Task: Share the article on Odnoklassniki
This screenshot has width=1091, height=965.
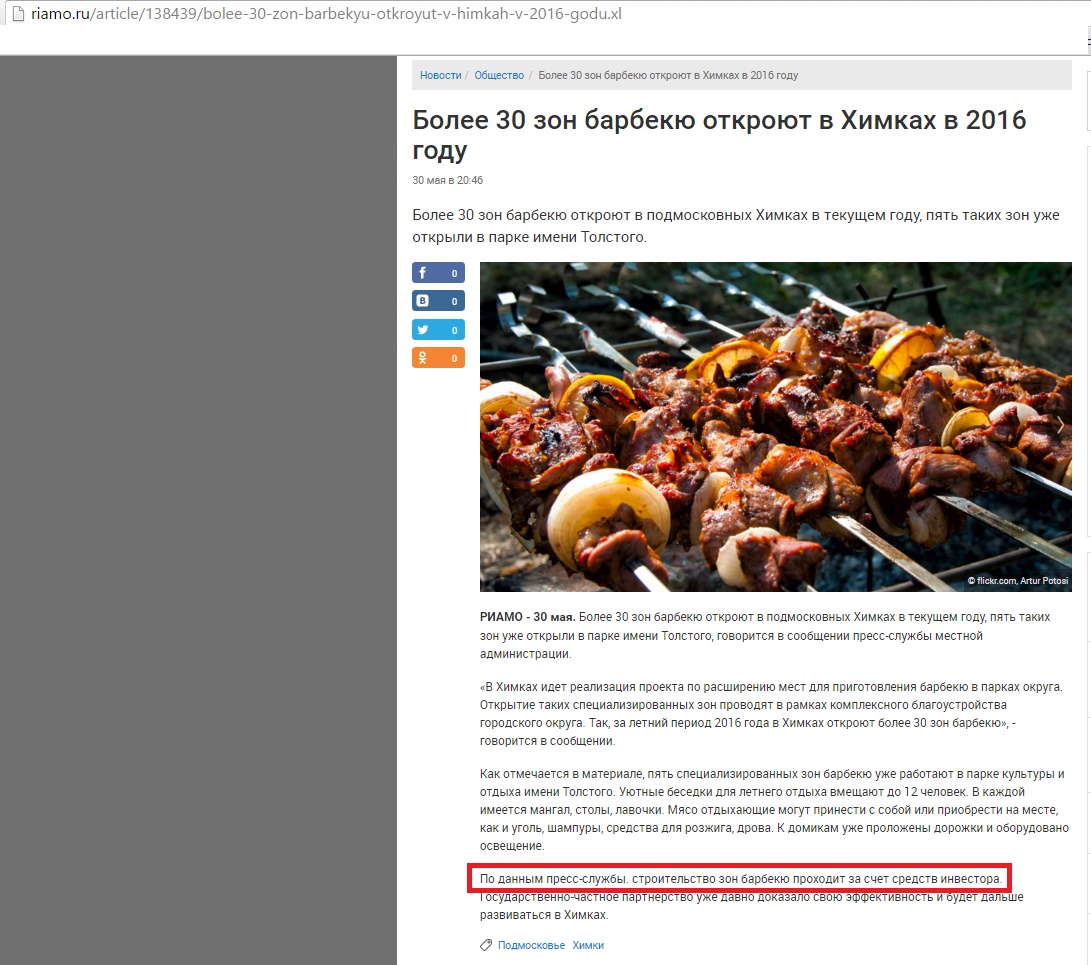Action: 438,358
